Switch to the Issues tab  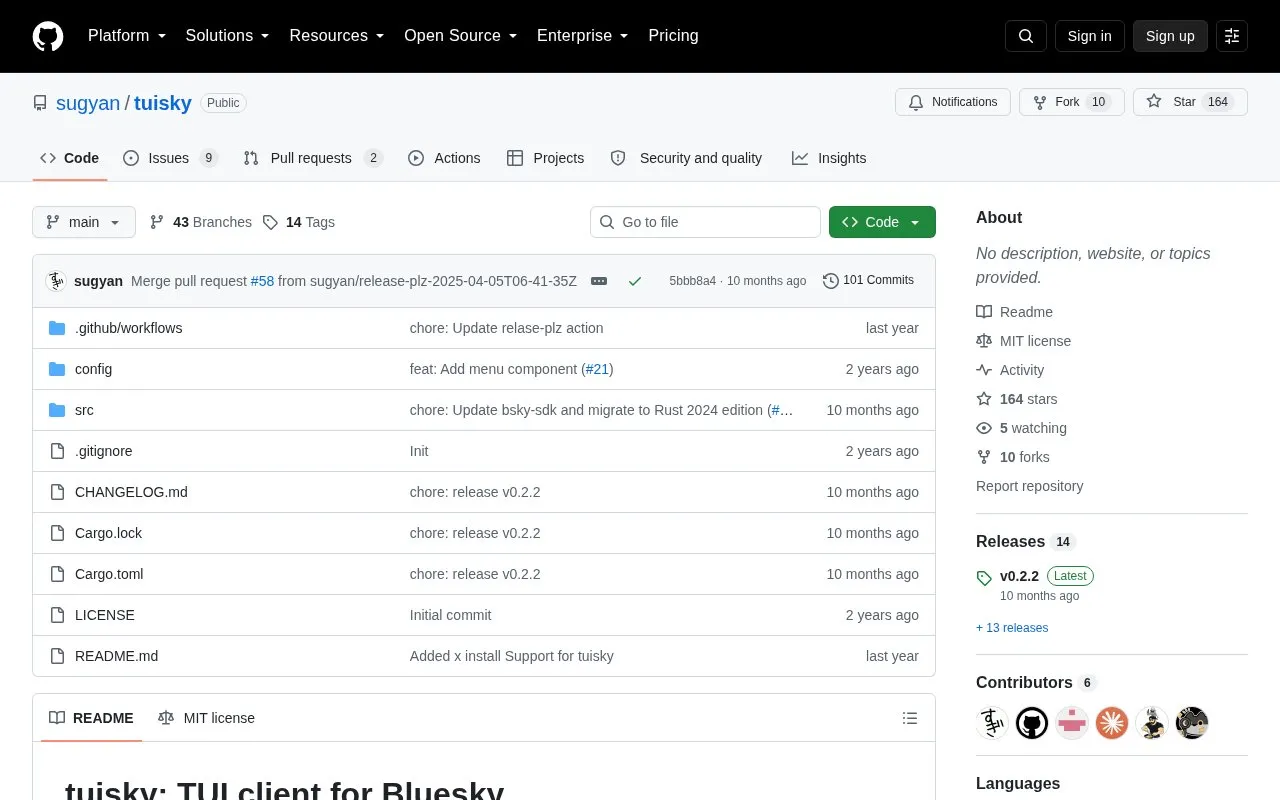click(170, 158)
